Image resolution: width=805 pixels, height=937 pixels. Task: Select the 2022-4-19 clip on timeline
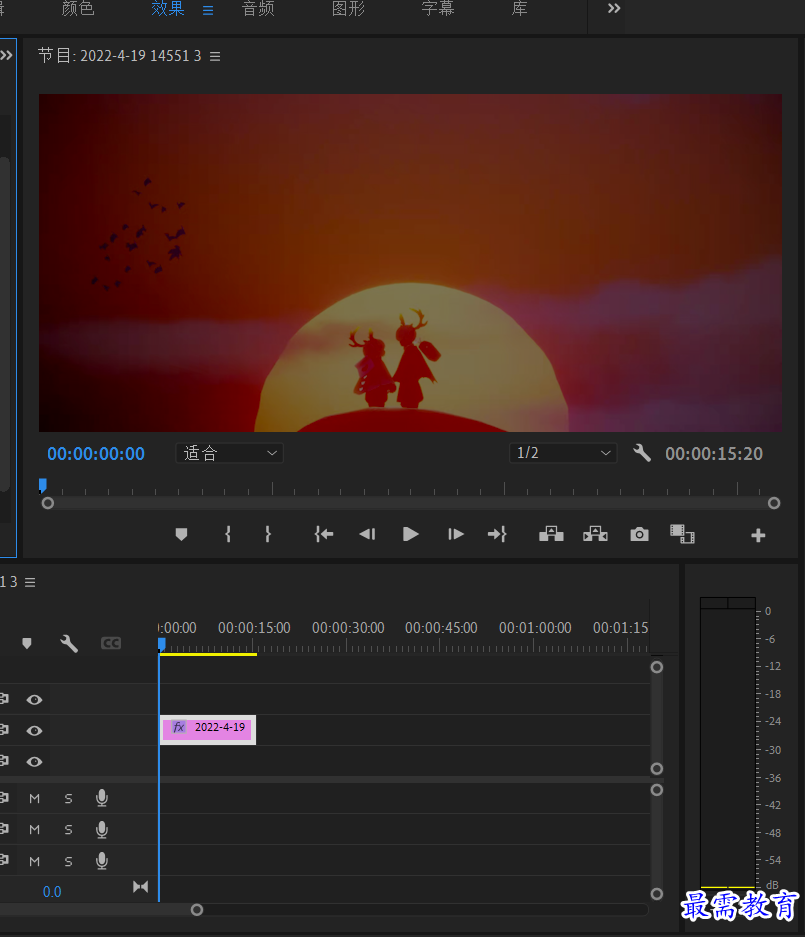(x=207, y=730)
